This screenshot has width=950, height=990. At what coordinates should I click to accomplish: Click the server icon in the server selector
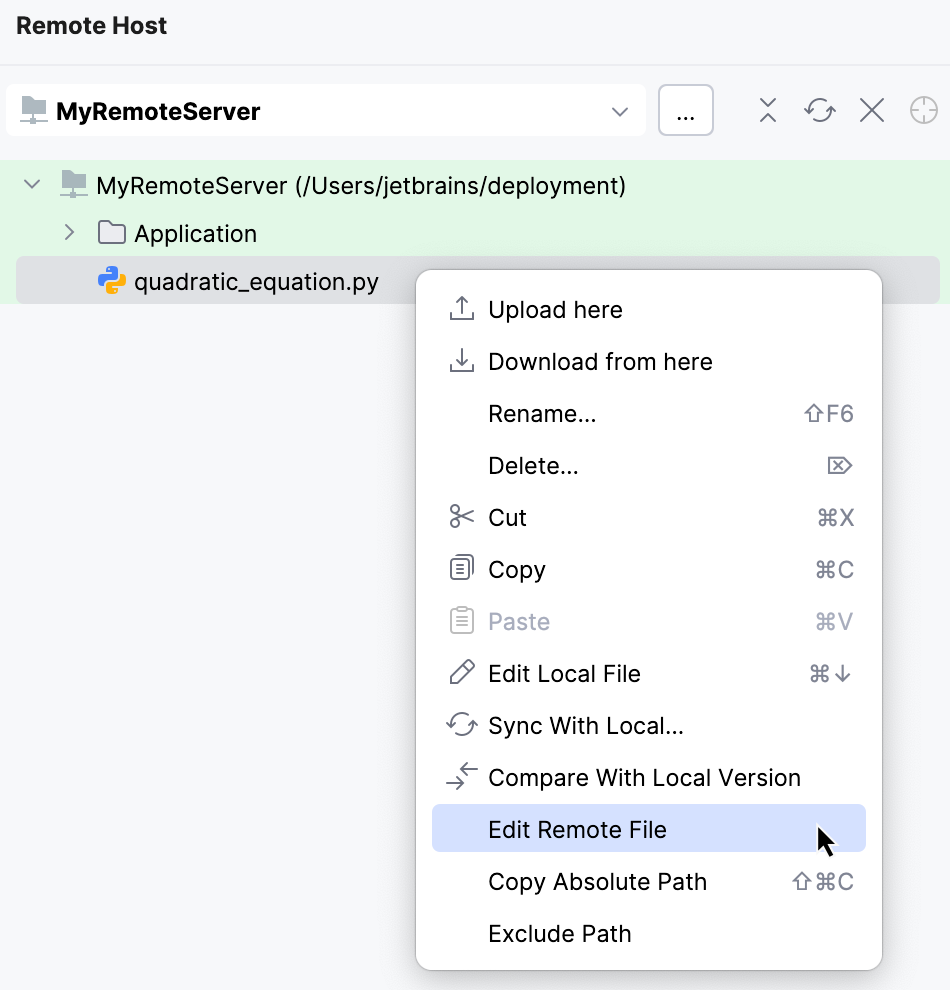click(34, 110)
